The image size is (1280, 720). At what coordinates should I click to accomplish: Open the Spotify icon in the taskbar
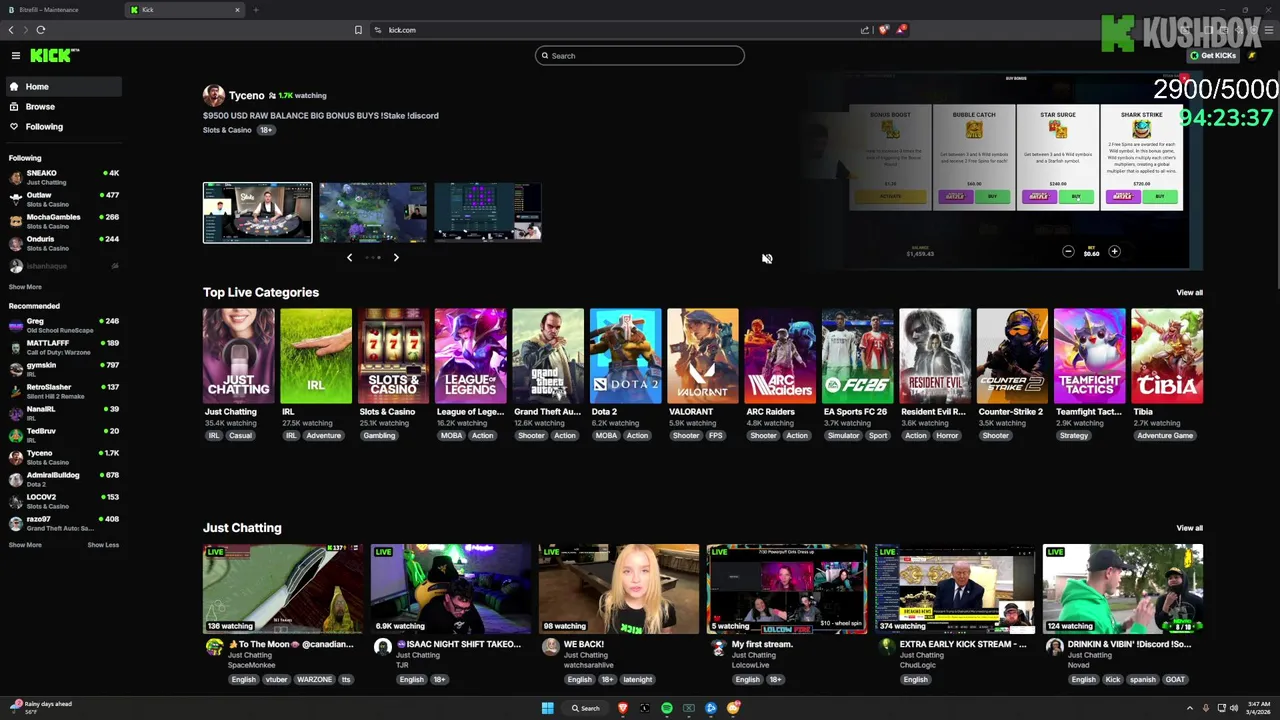[x=667, y=708]
